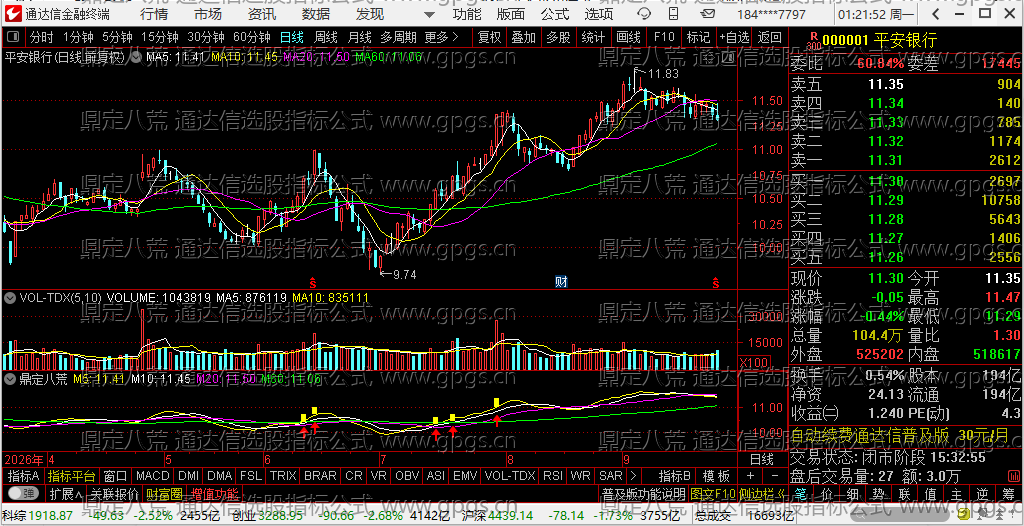
Task: Open the 增值功能 tab
Action: [215, 493]
